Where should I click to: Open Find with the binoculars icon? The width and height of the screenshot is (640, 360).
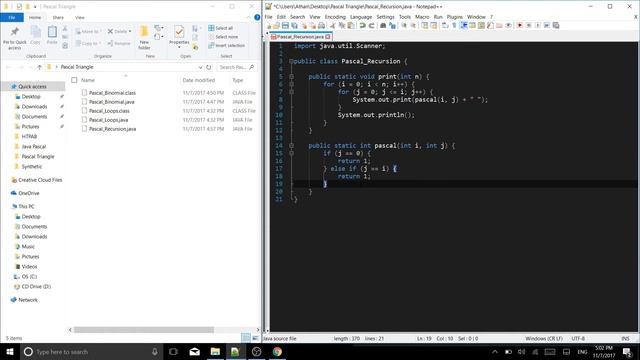click(x=383, y=25)
